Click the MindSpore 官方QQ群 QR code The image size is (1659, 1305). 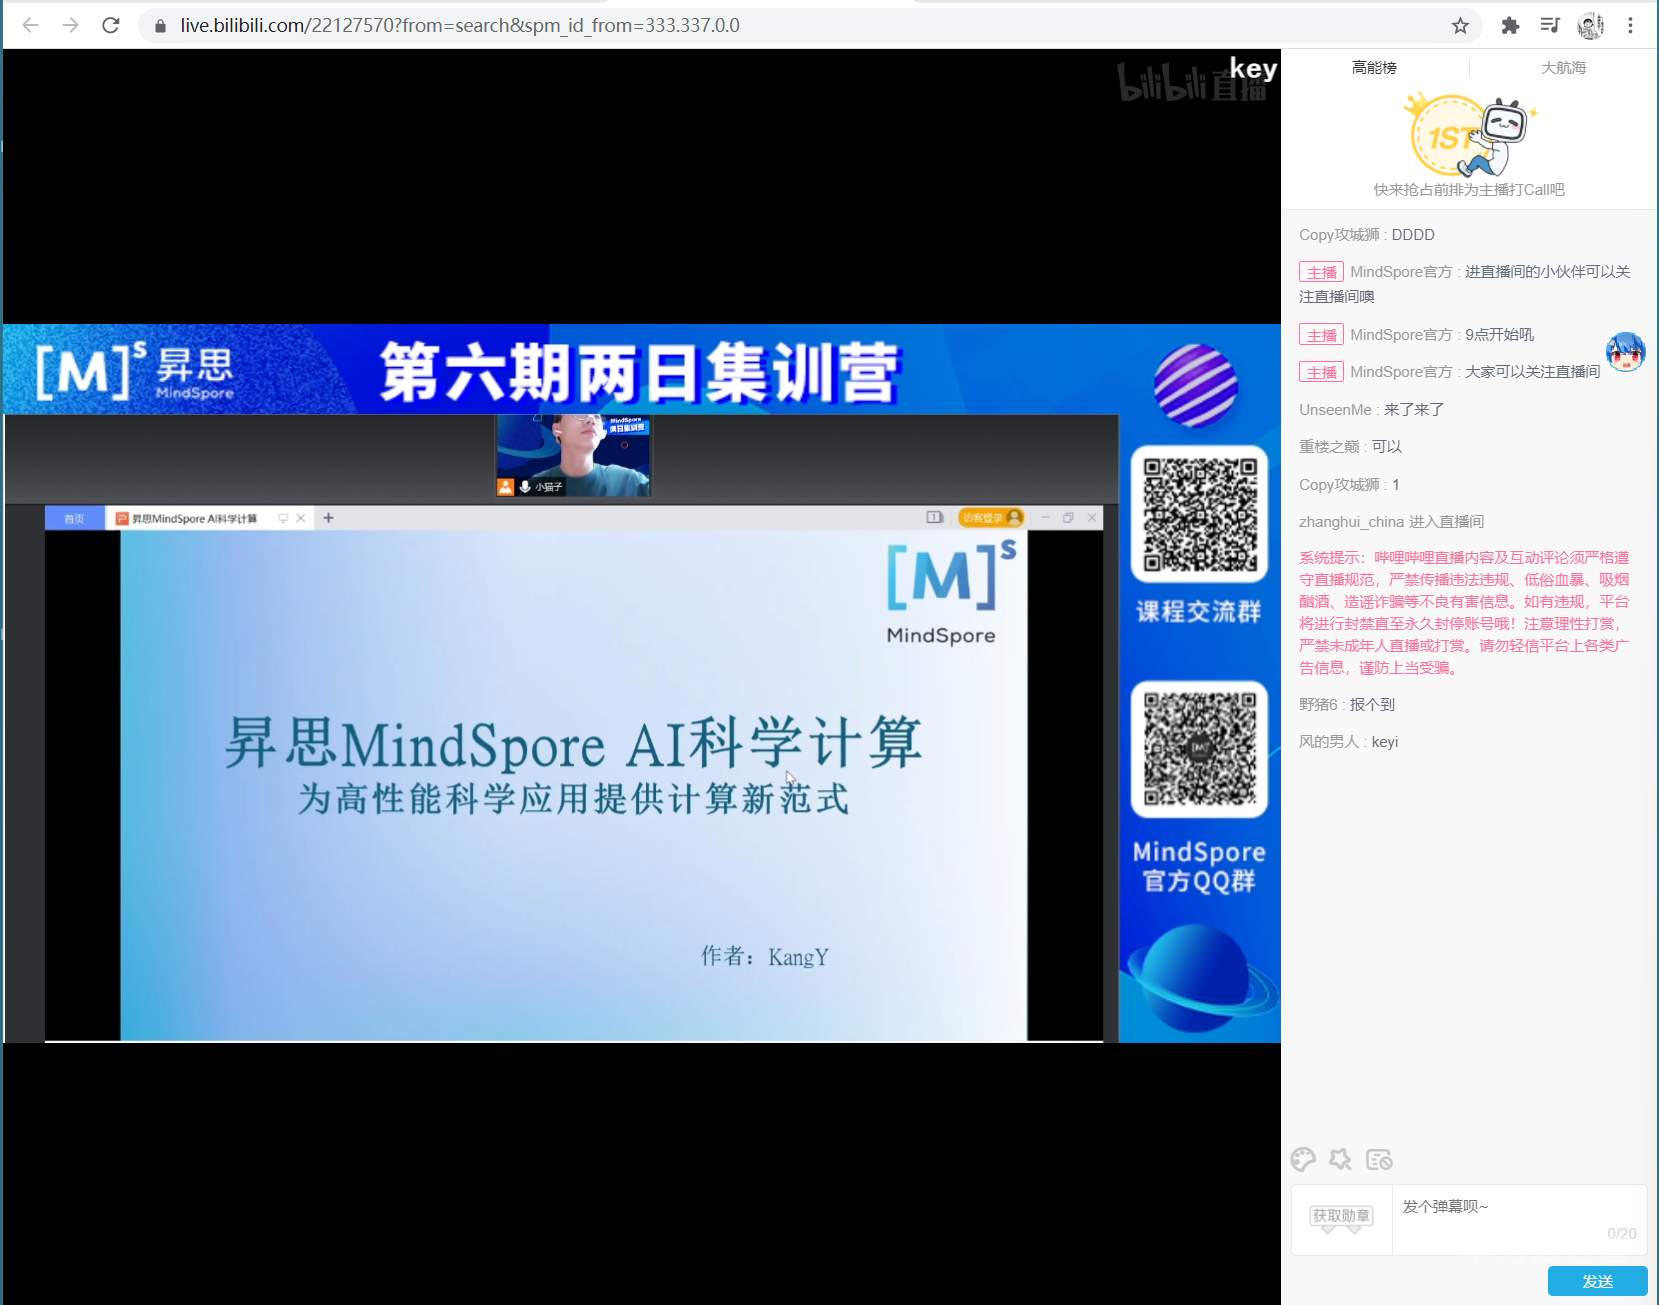coord(1200,749)
